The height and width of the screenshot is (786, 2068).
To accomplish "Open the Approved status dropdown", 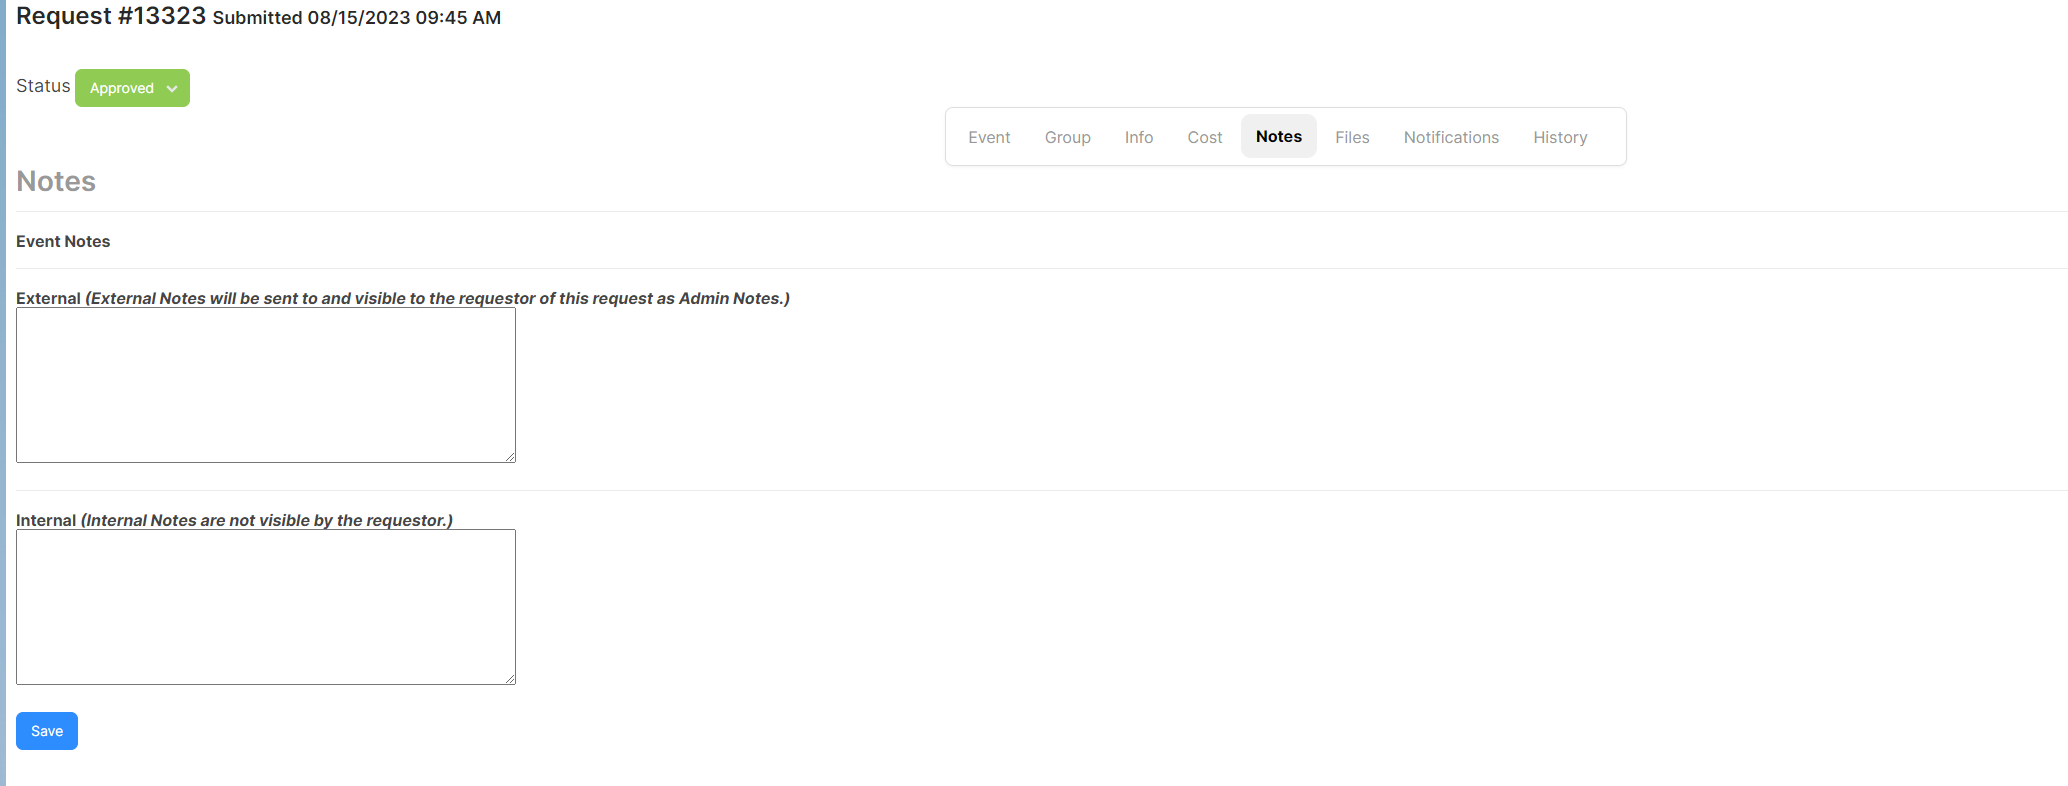I will point(132,88).
